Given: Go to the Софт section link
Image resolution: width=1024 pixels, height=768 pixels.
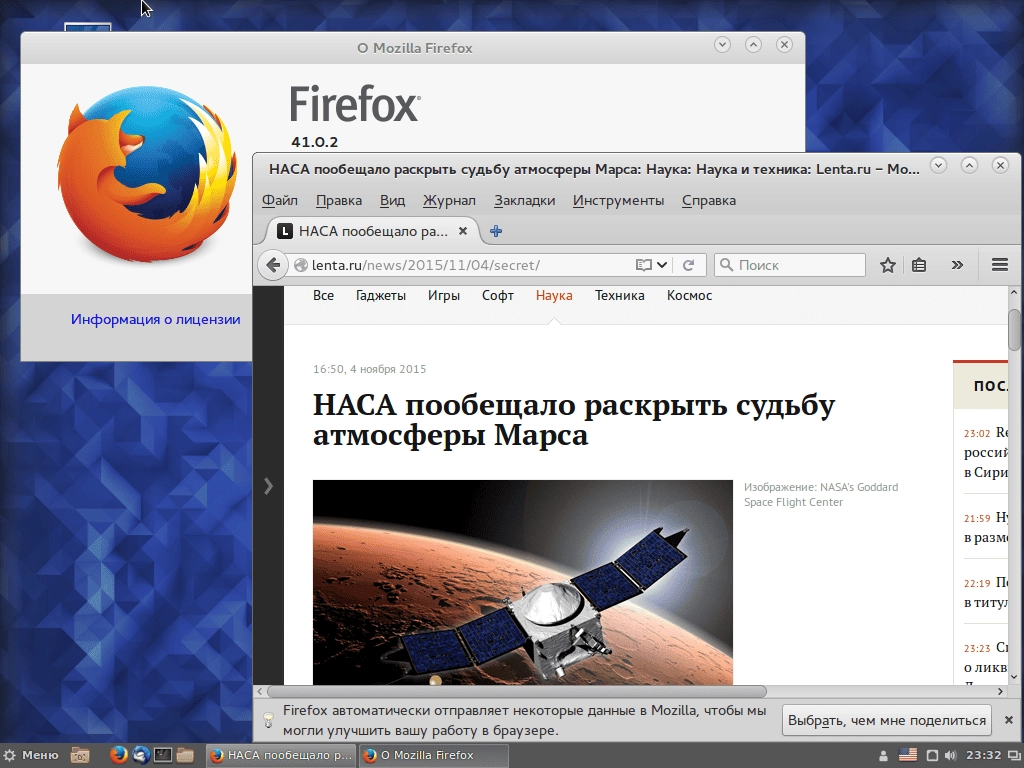Looking at the screenshot, I should [498, 295].
